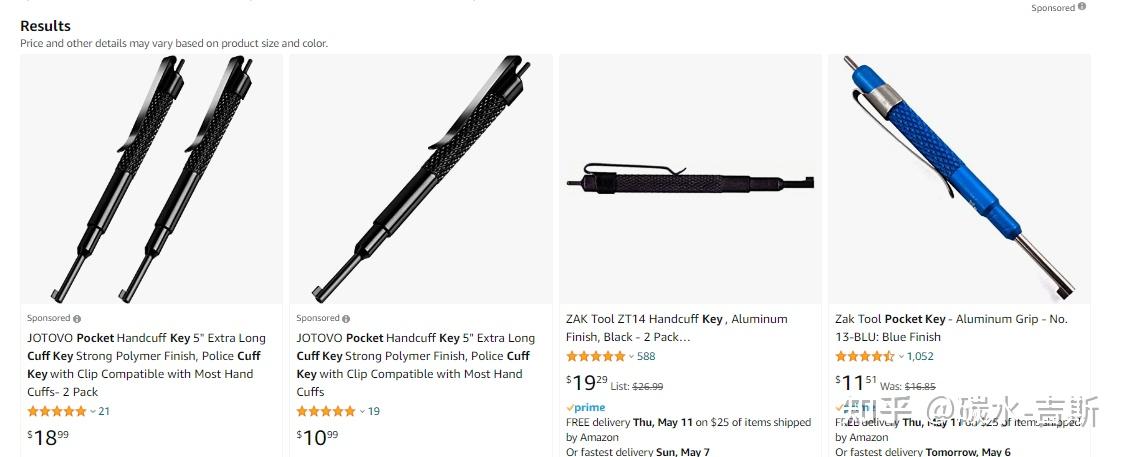
Task: Click the product image showing two black keys
Action: pyautogui.click(x=151, y=179)
